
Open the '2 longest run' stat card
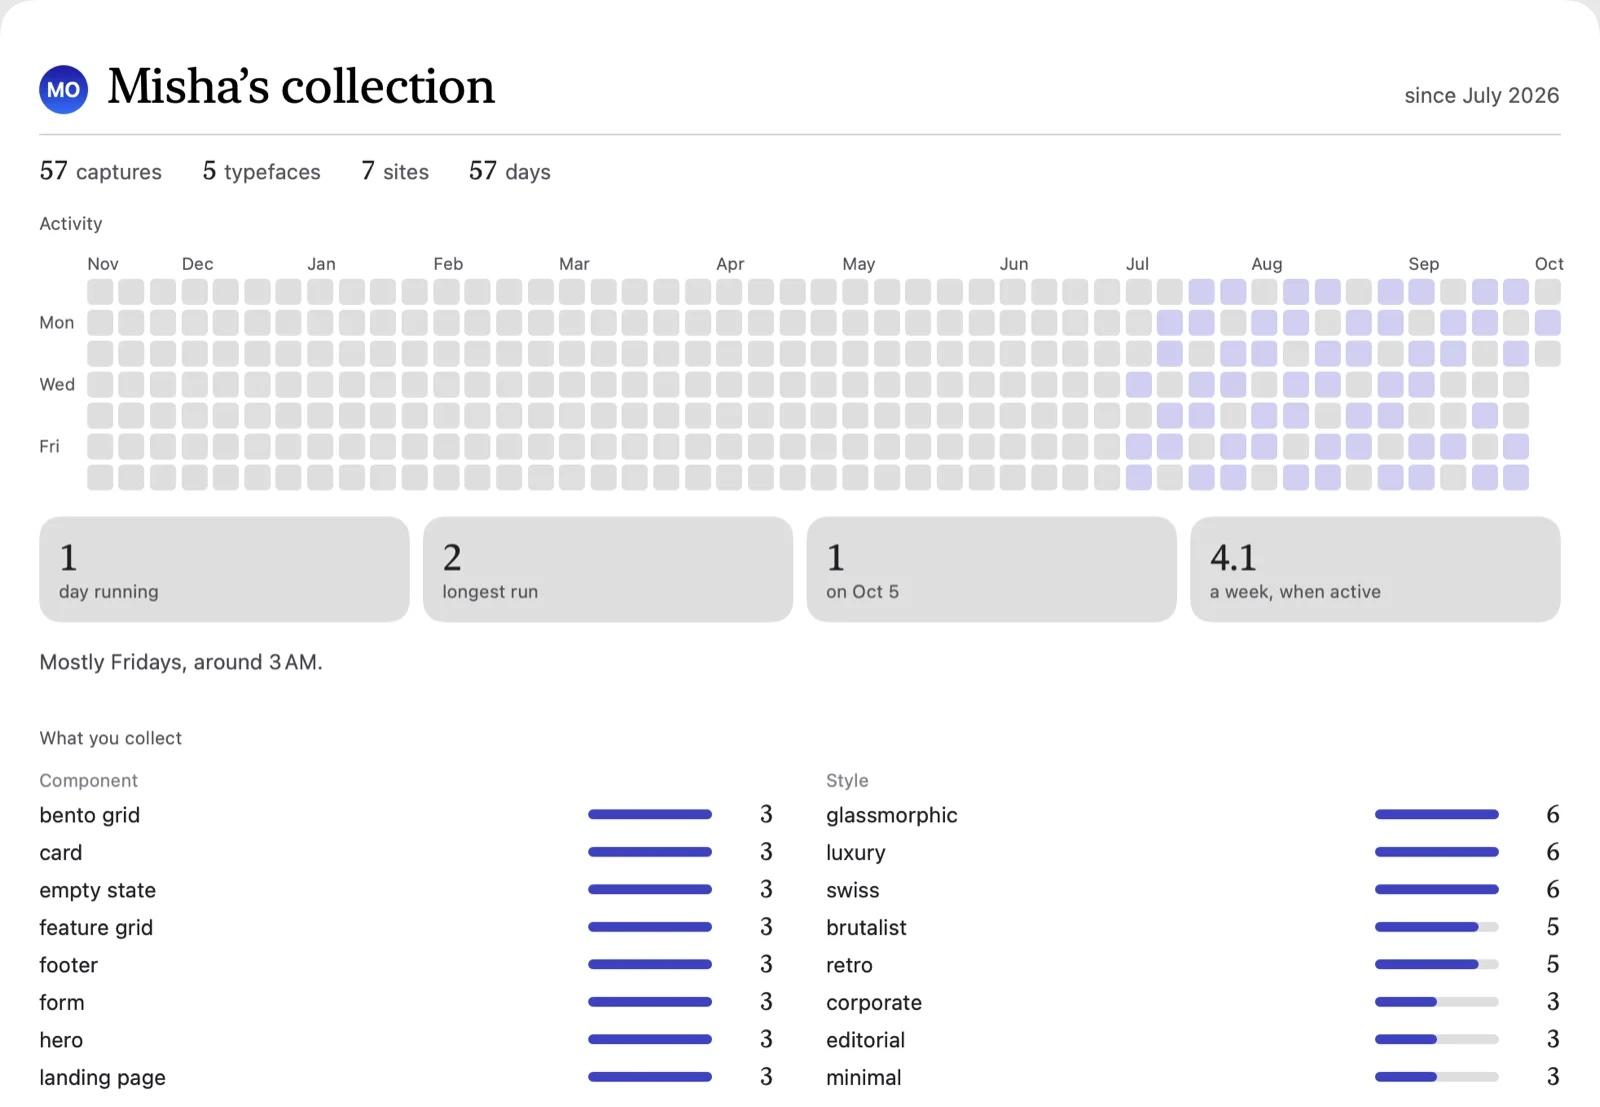608,569
